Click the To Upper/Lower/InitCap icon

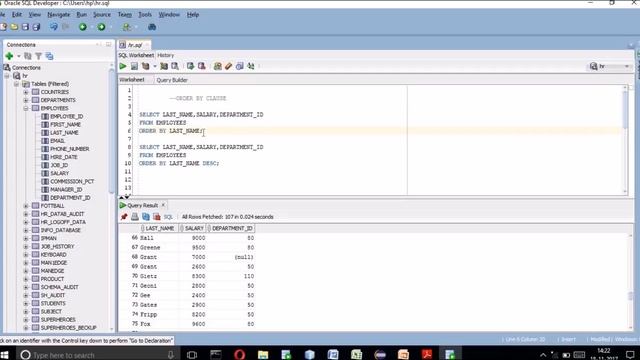tap(251, 66)
